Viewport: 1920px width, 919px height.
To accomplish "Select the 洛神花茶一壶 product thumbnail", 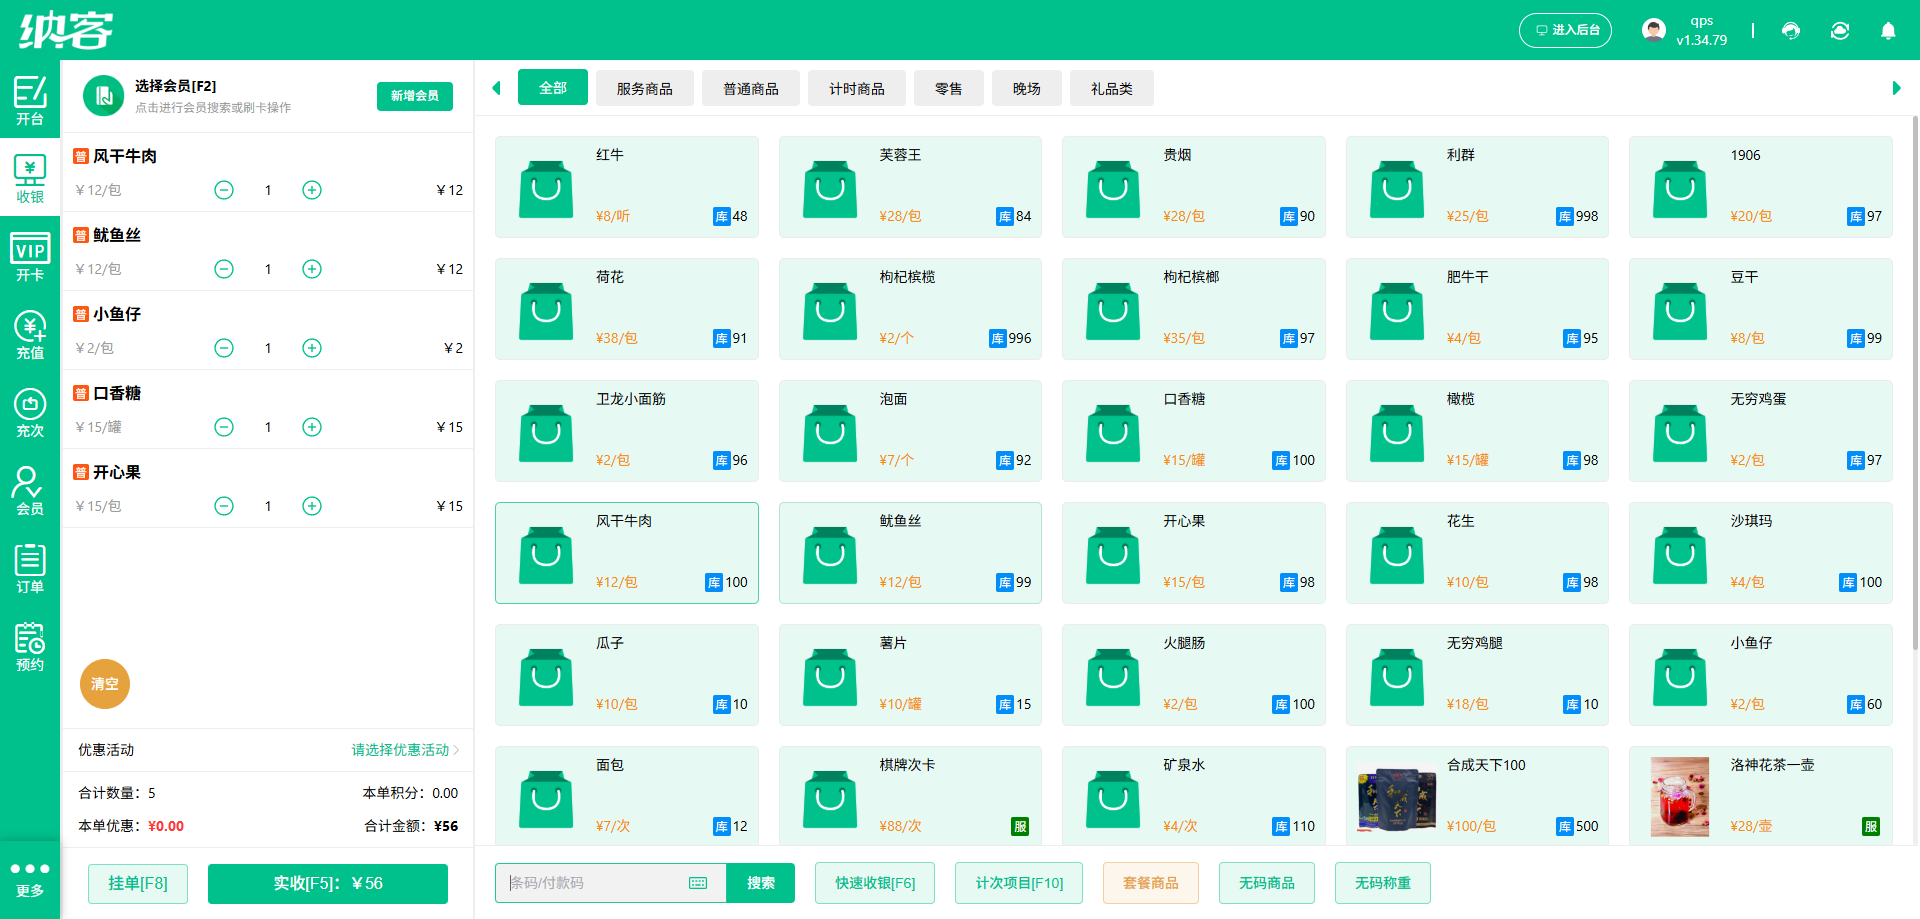I will (x=1680, y=797).
